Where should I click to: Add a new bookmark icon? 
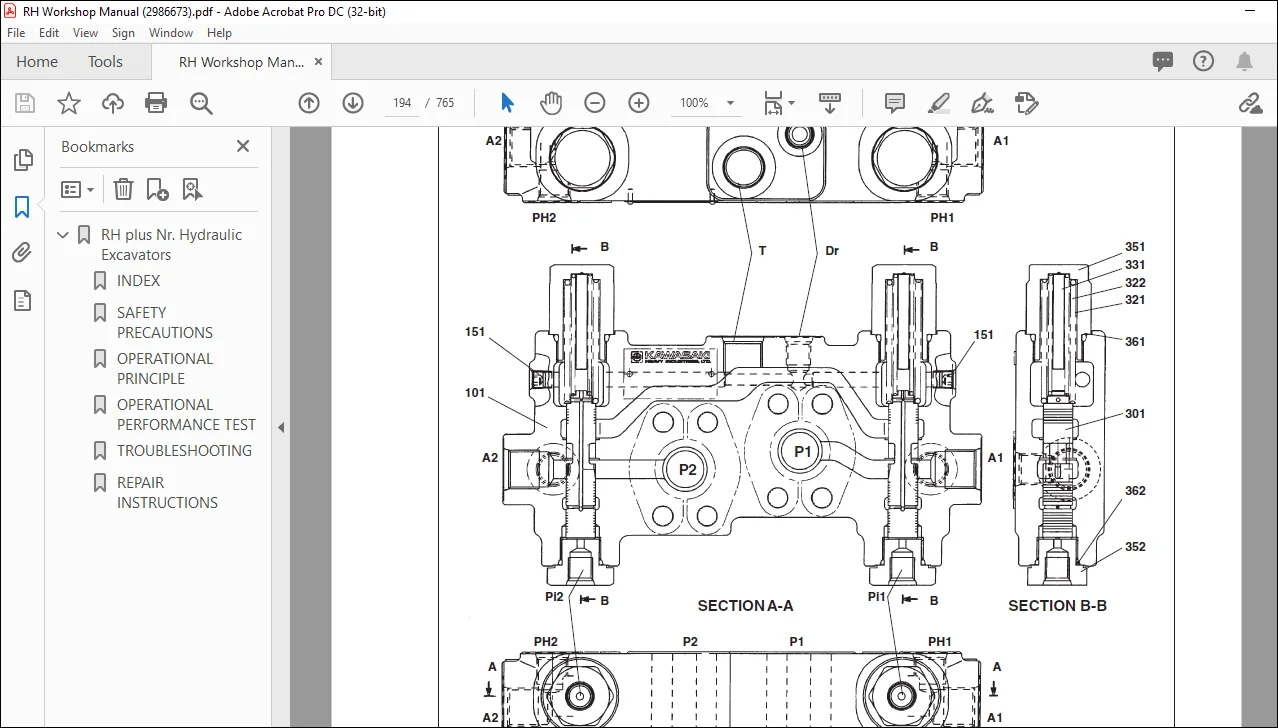[x=157, y=189]
